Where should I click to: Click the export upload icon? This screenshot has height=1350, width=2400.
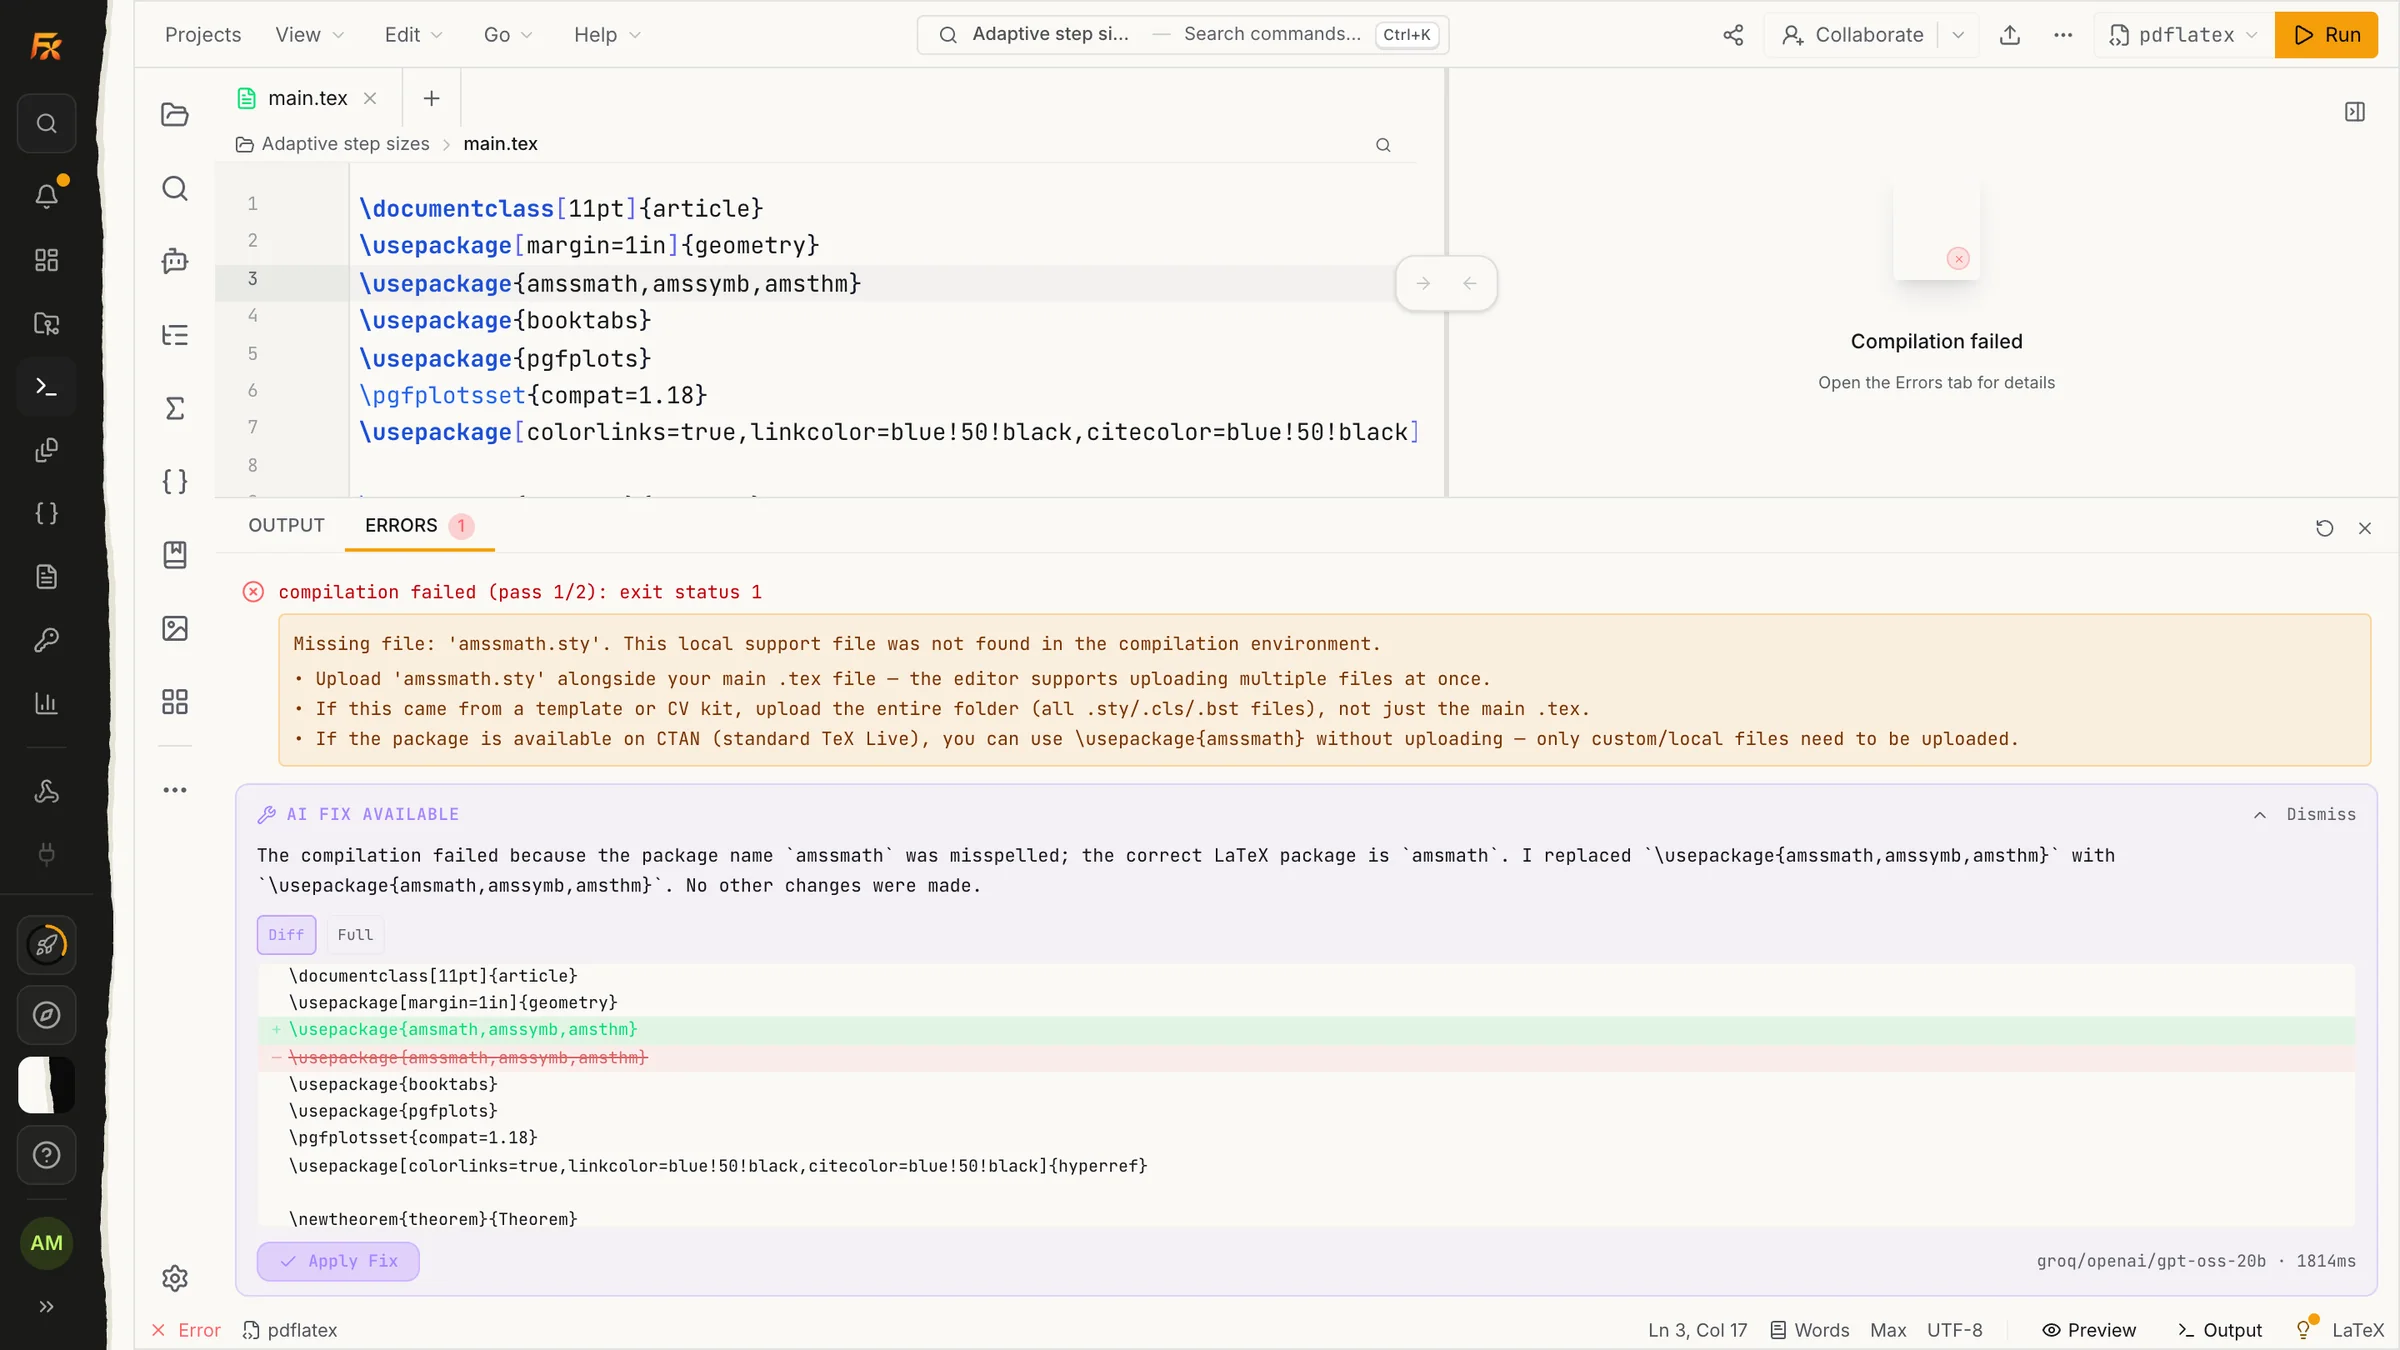click(2010, 35)
